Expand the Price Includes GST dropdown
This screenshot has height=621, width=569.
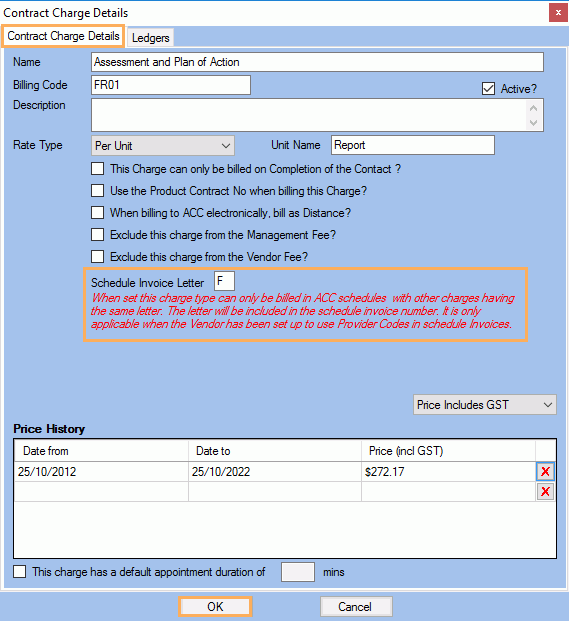(485, 405)
